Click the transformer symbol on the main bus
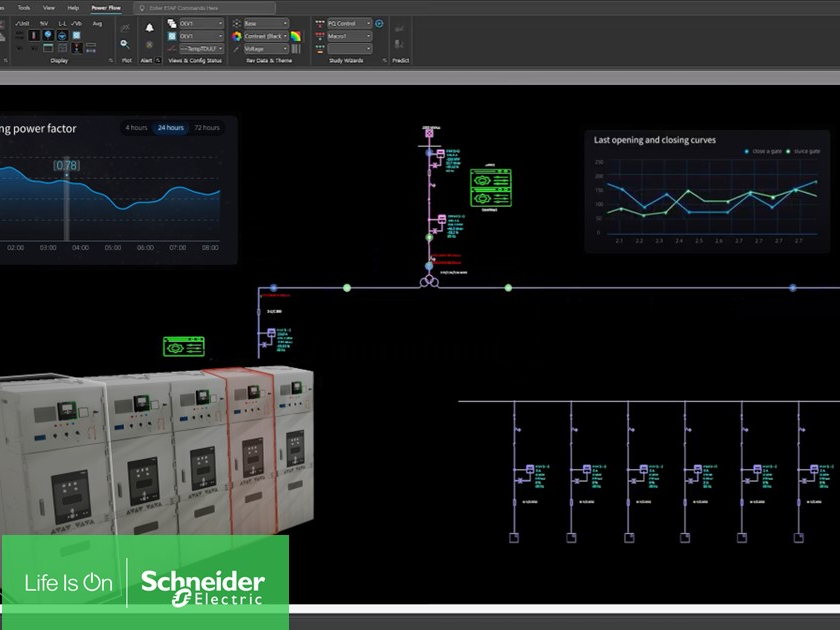The width and height of the screenshot is (840, 630). coord(428,282)
